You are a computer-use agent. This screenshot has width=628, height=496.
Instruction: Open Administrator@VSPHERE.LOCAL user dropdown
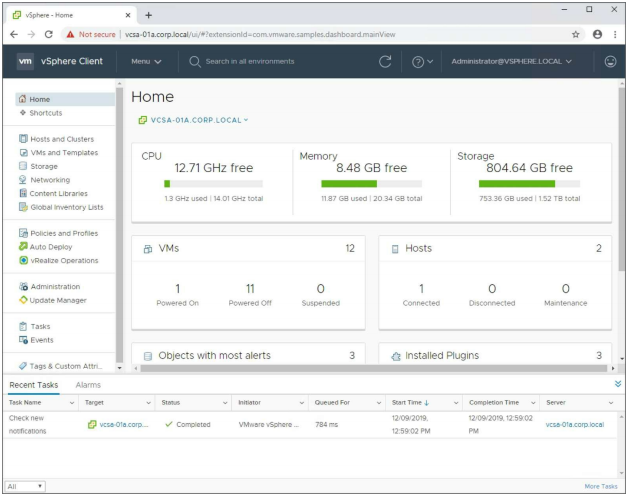[x=511, y=61]
